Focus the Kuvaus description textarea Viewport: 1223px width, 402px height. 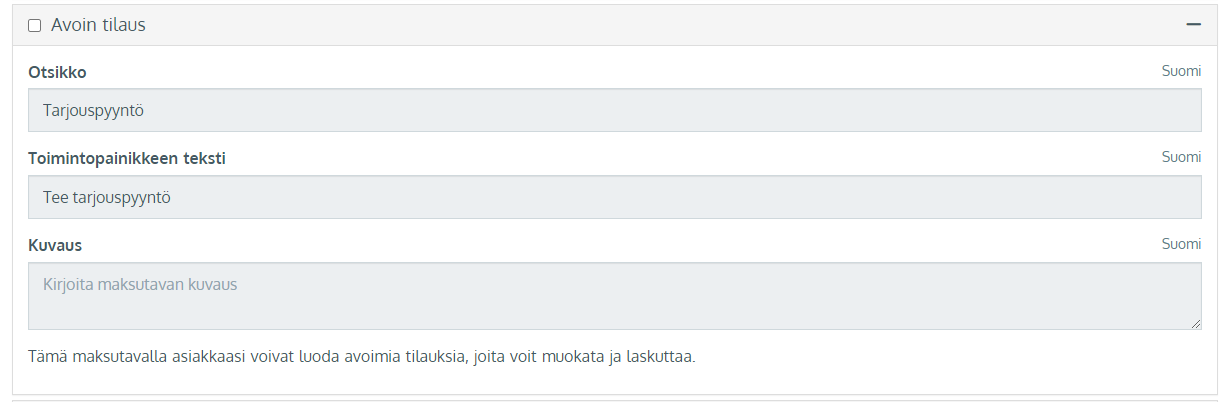tap(614, 295)
